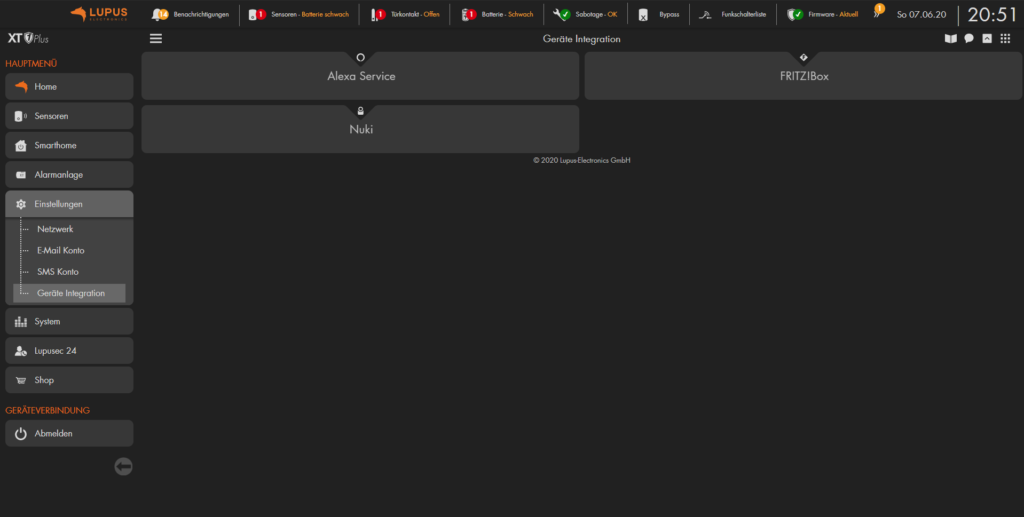
Task: Click the Abmelden logout button
Action: (x=69, y=433)
